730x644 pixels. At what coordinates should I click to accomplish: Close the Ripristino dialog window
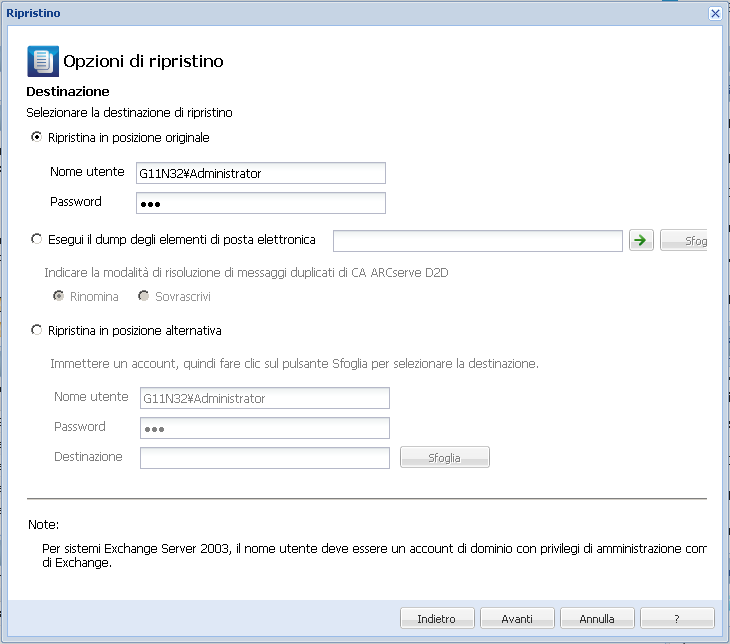click(715, 13)
